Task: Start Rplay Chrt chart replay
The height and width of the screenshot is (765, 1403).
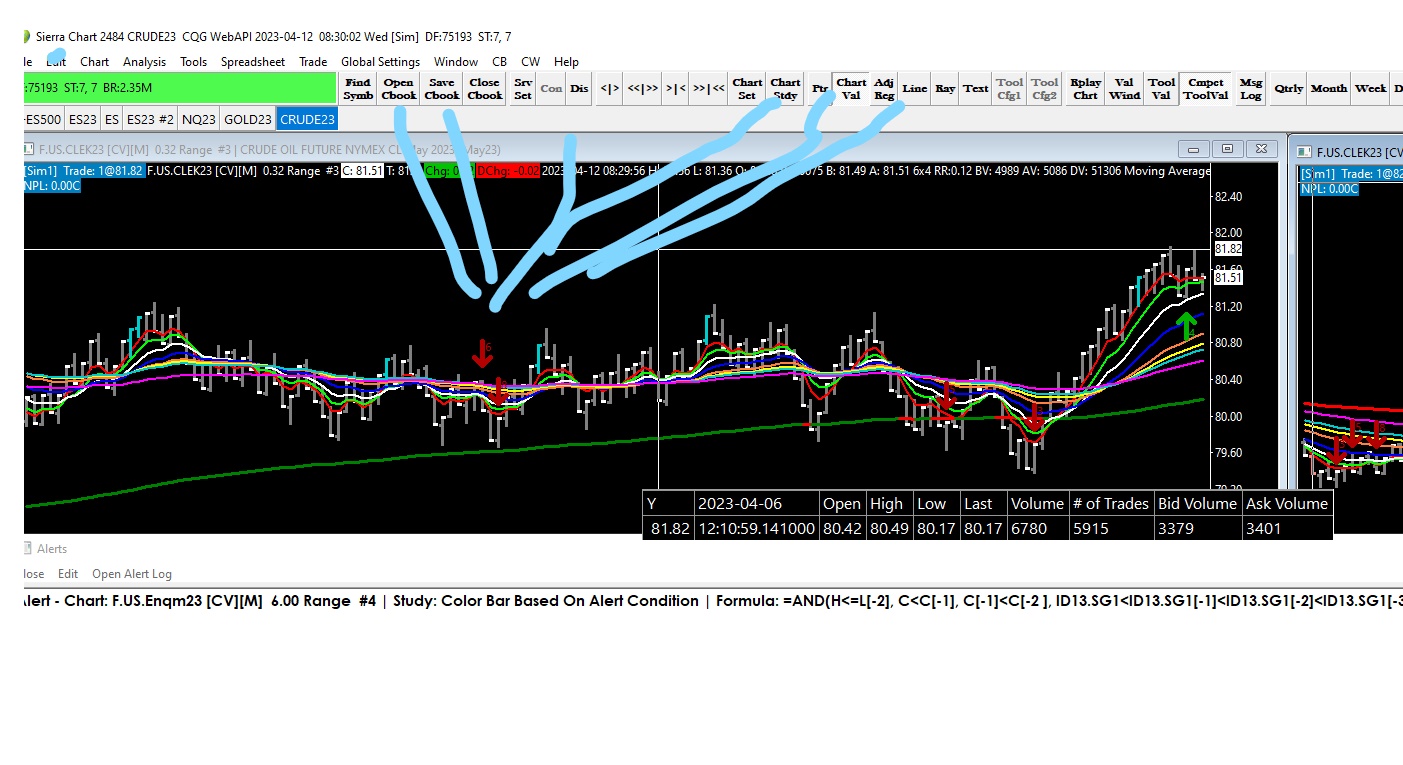Action: 1085,88
